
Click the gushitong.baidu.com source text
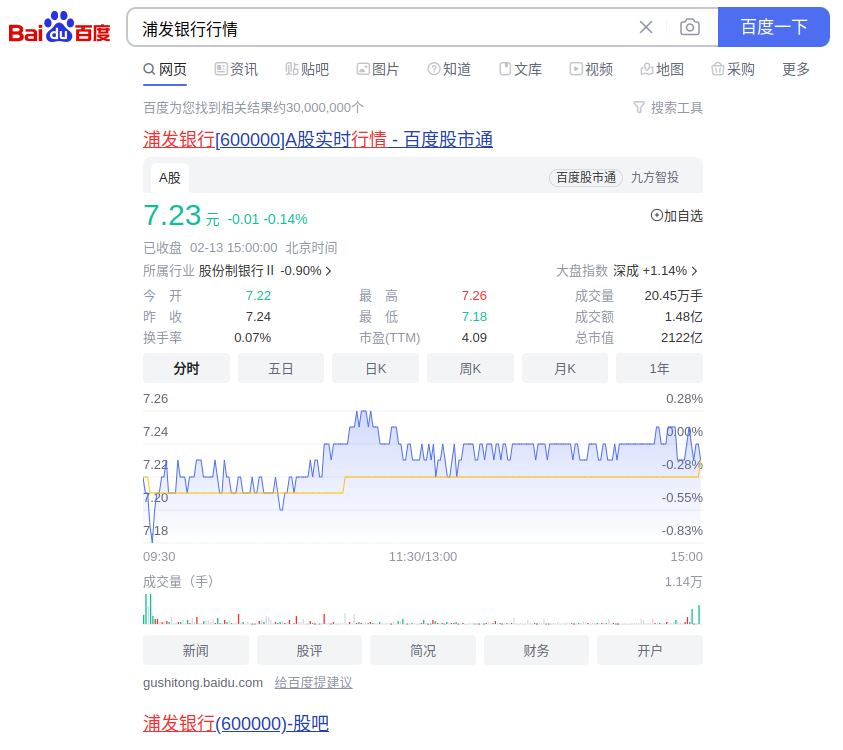tap(203, 683)
